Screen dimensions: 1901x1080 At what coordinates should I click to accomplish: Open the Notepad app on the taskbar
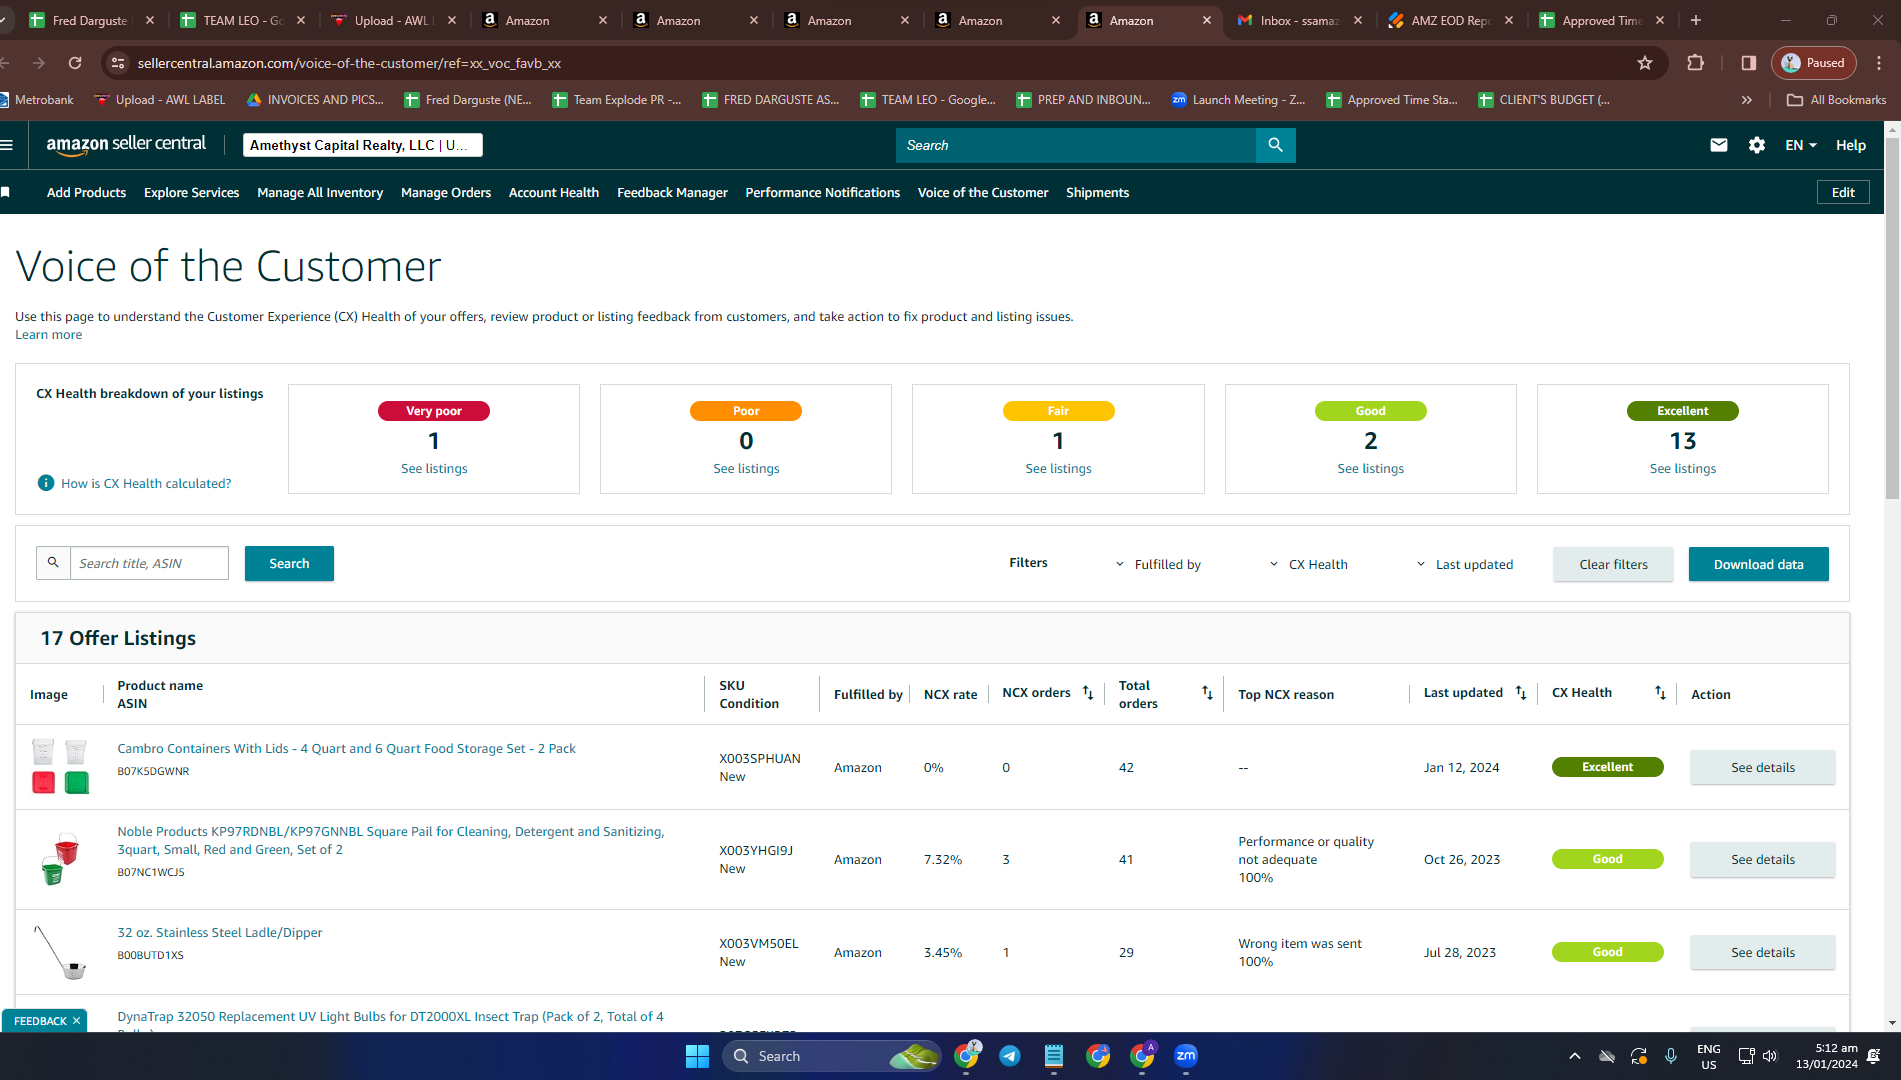(x=1054, y=1056)
